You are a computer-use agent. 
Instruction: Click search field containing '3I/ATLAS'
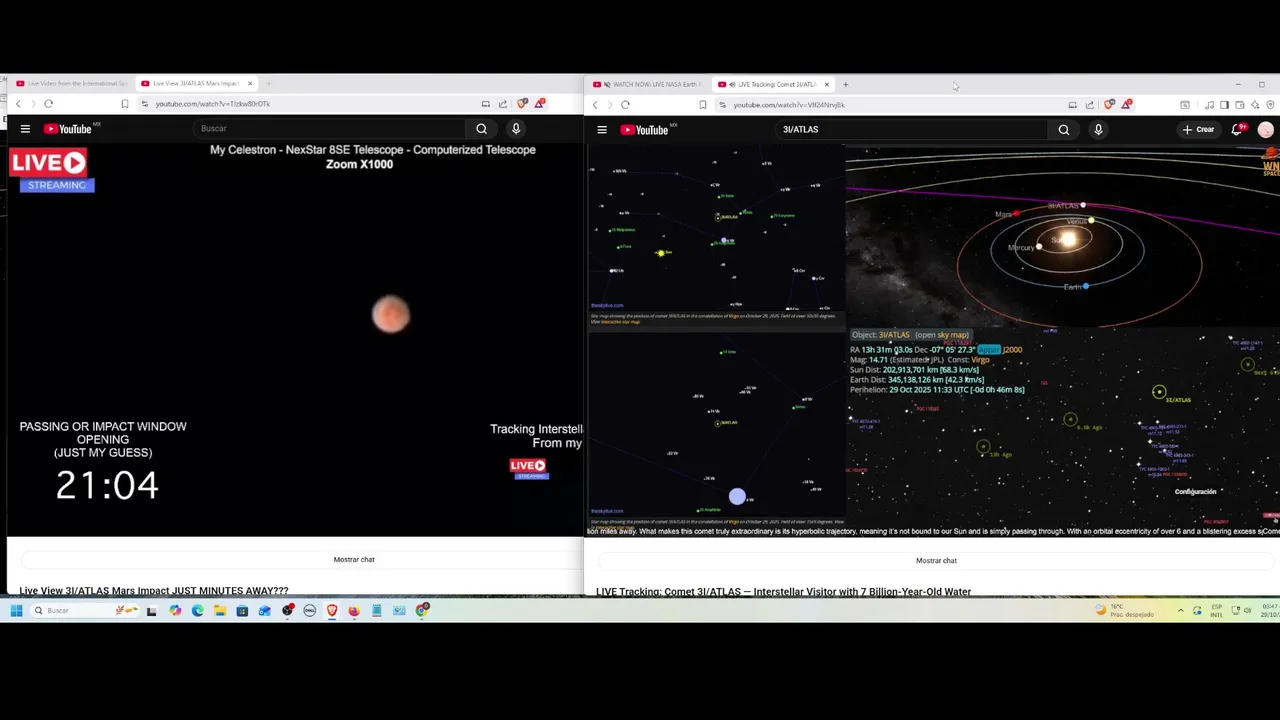point(912,129)
